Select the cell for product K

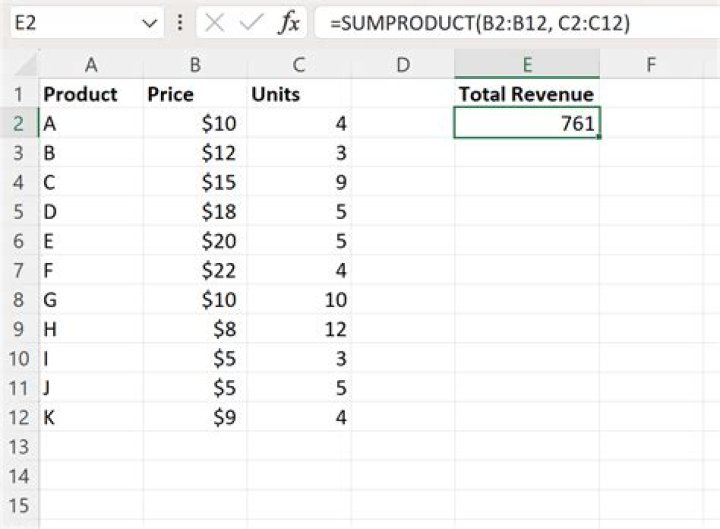click(91, 418)
